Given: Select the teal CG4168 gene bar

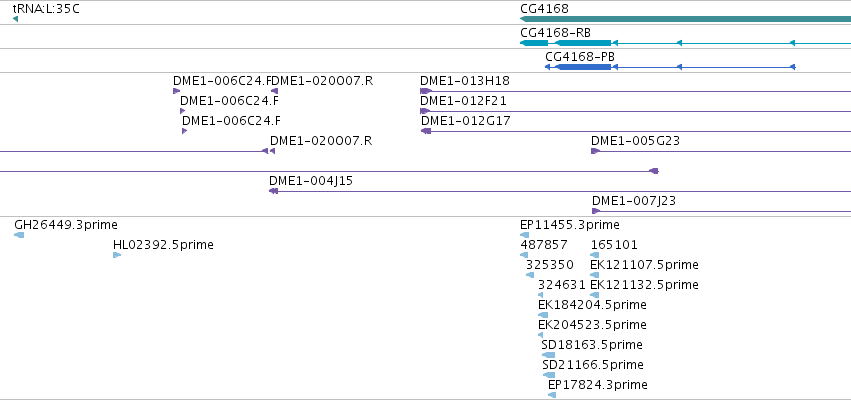Looking at the screenshot, I should tap(685, 20).
